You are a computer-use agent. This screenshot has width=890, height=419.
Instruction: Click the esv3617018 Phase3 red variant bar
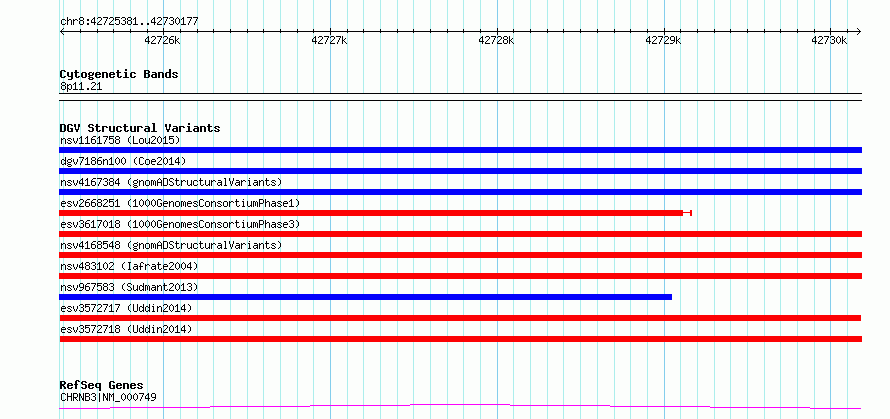pyautogui.click(x=460, y=234)
